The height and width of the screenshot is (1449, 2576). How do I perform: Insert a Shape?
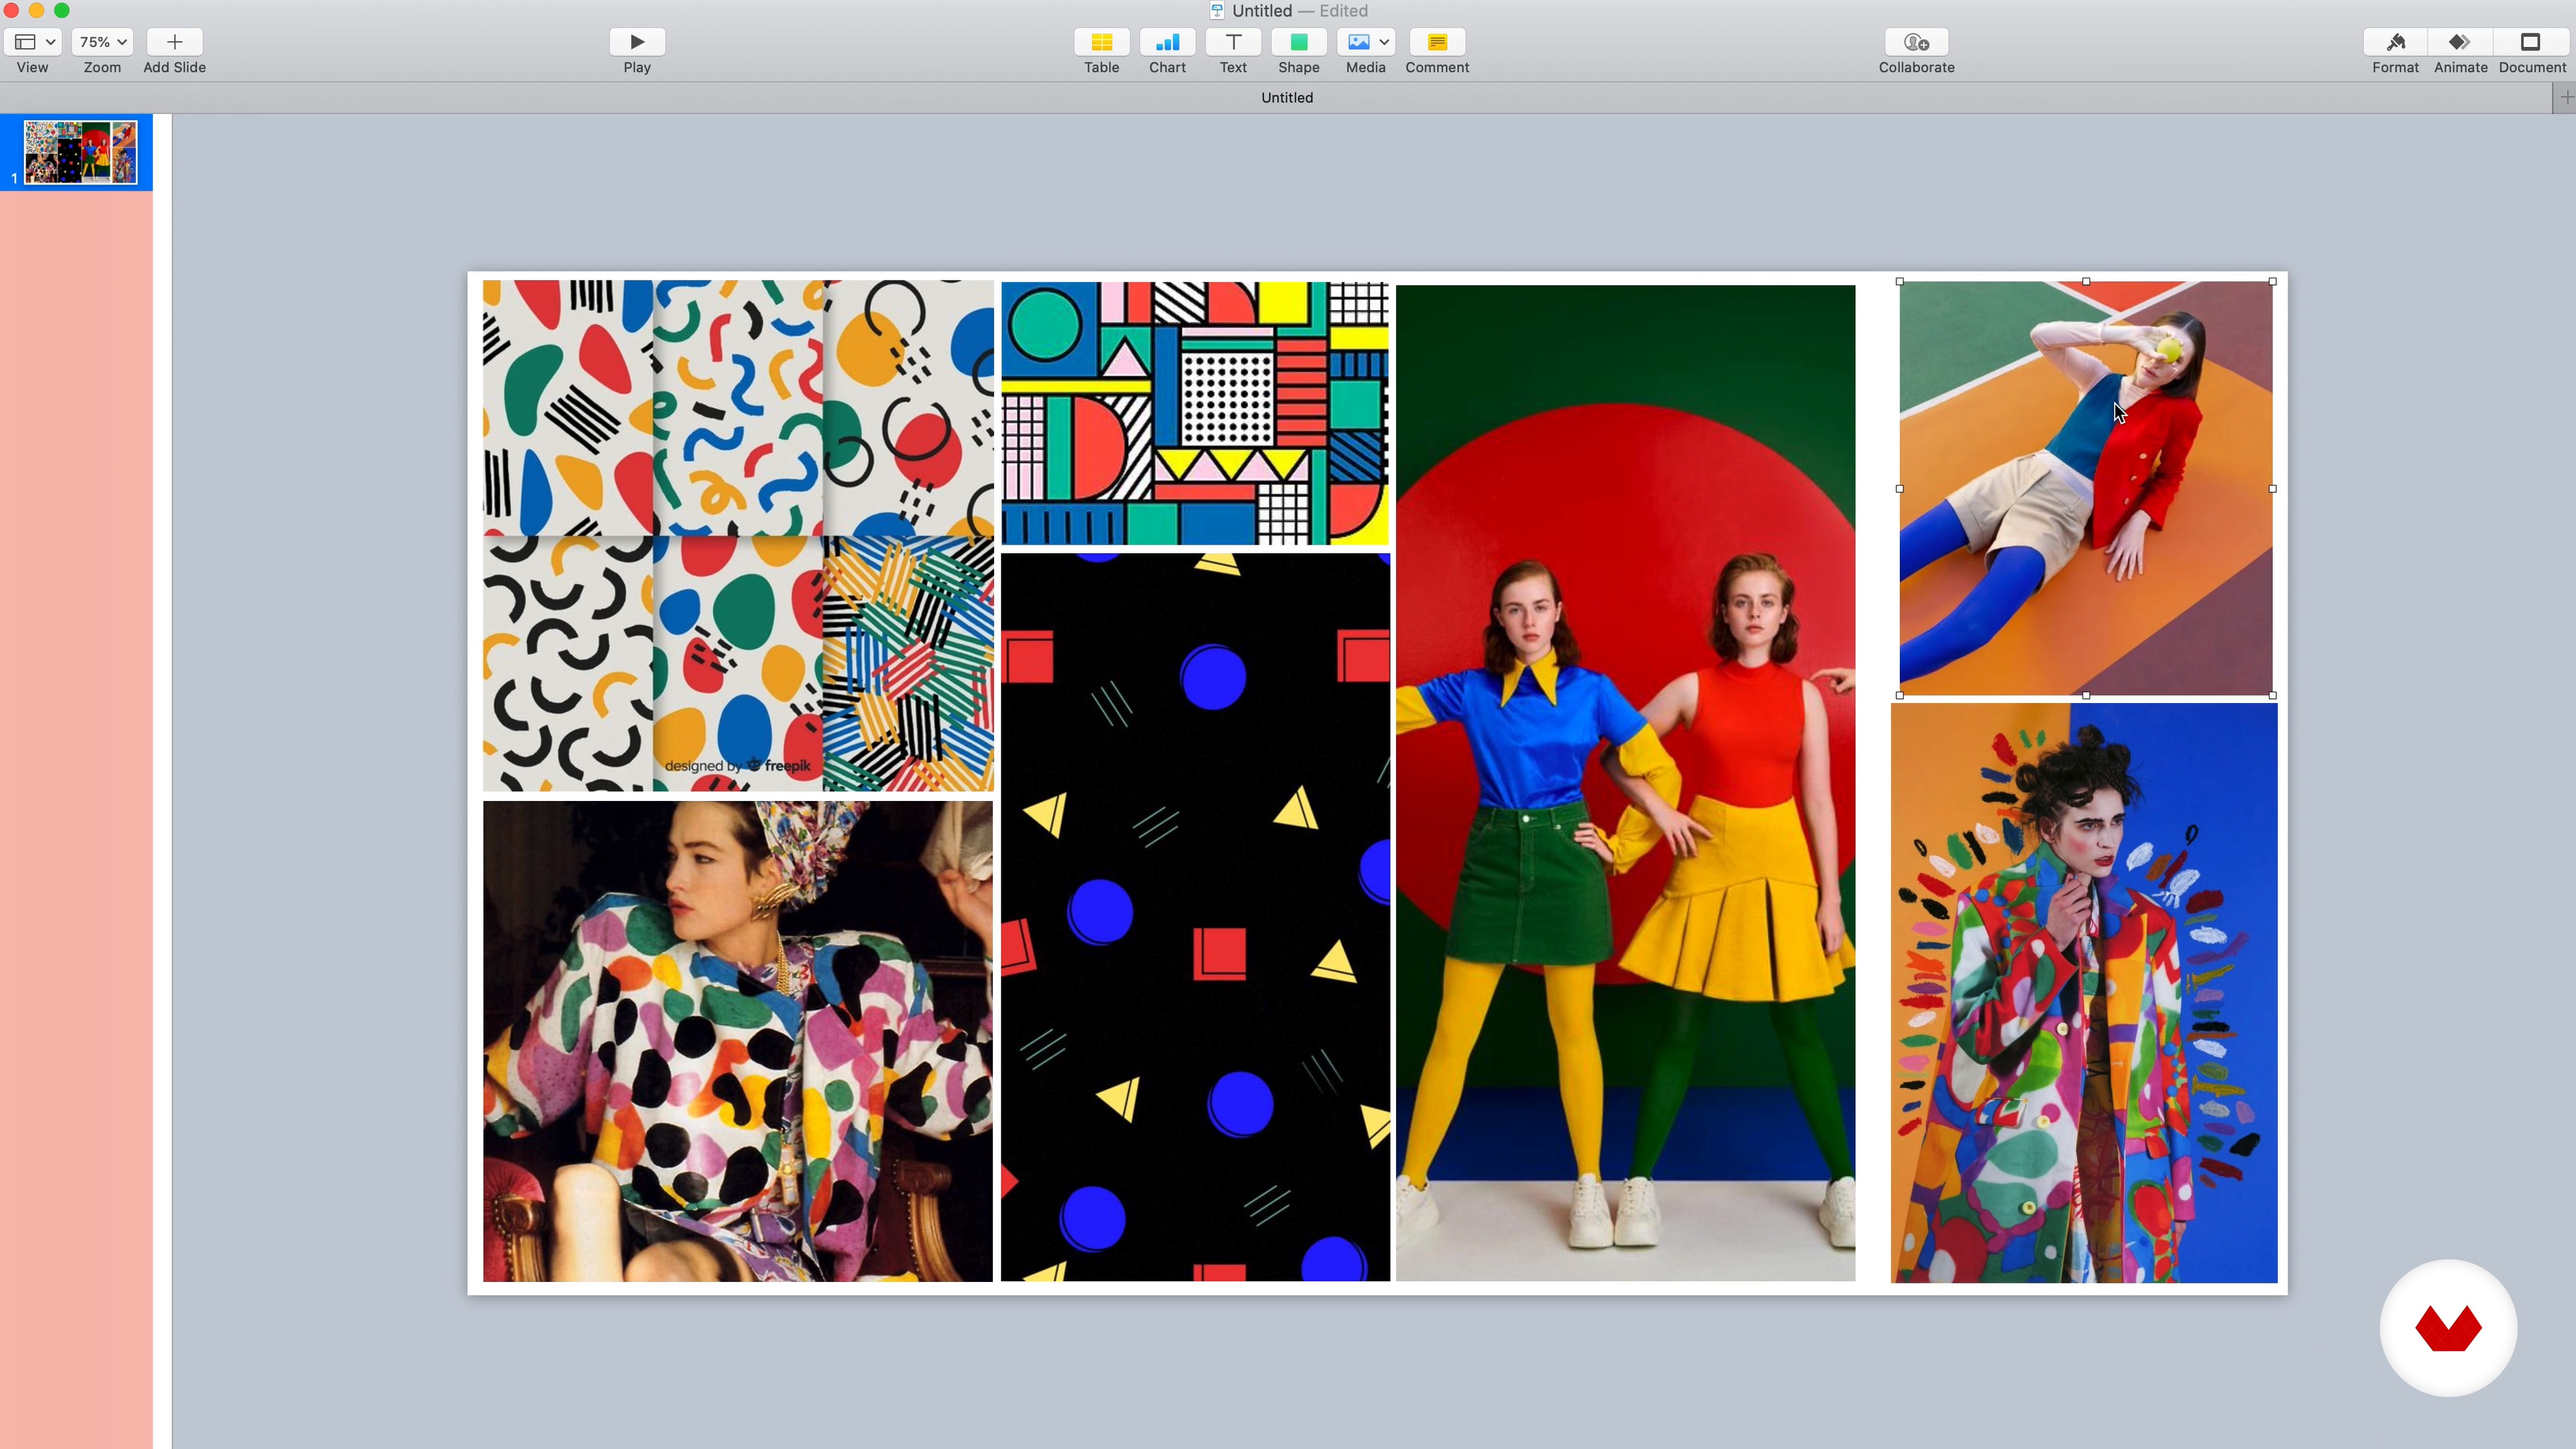click(1299, 42)
